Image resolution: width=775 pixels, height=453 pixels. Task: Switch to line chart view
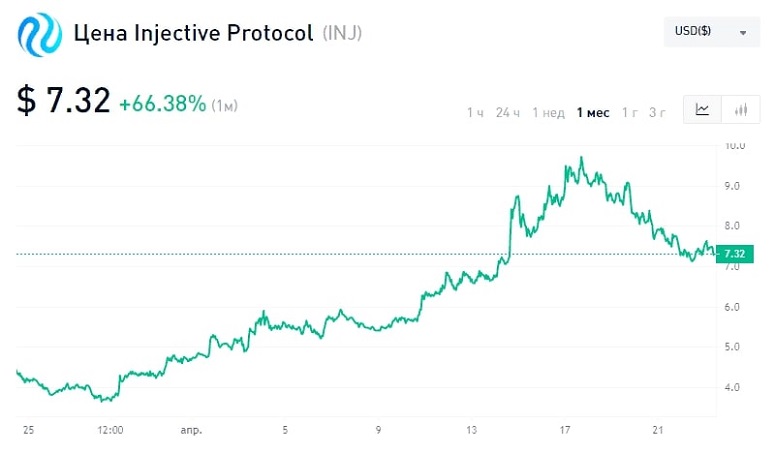click(702, 110)
